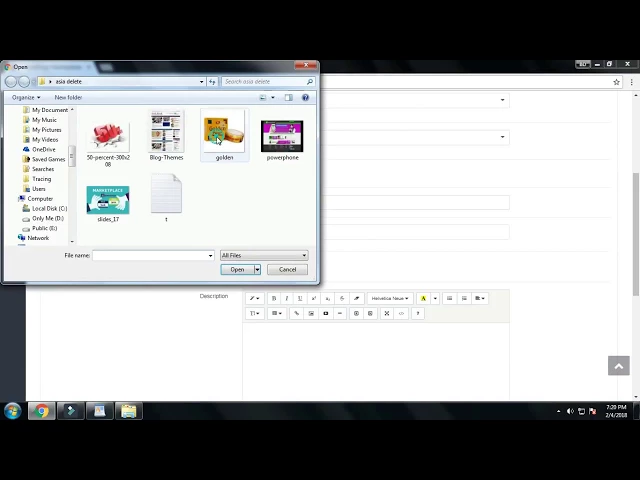Viewport: 640px width, 480px height.
Task: Expand the text color options arrow
Action: tap(435, 298)
